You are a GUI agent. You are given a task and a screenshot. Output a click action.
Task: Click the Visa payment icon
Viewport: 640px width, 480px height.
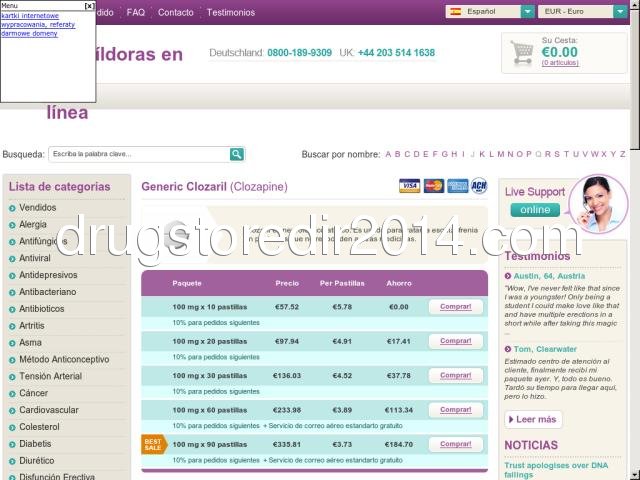(x=409, y=186)
